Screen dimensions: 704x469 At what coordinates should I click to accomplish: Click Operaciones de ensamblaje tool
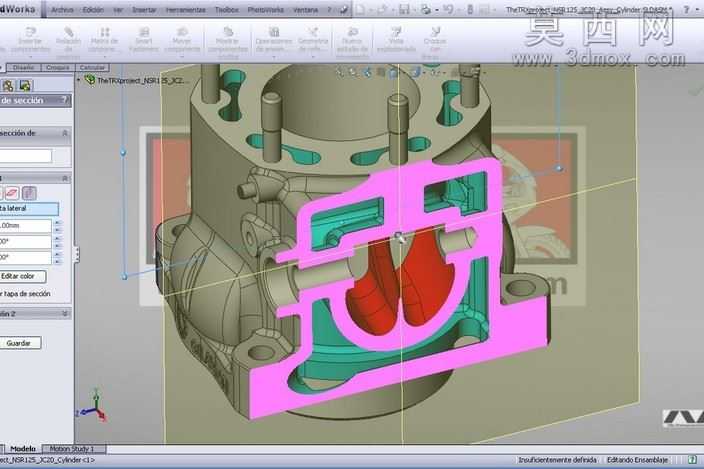click(273, 42)
